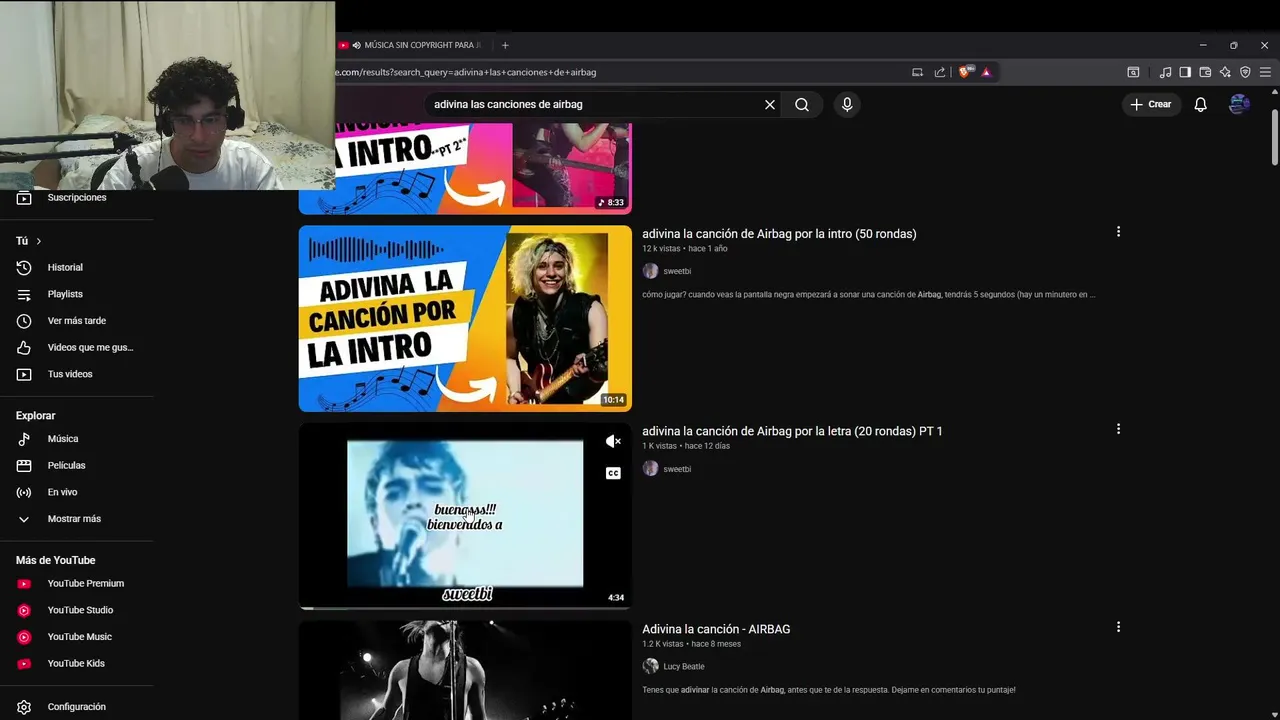This screenshot has height=720, width=1280.
Task: Open Lucy Beatle channel name
Action: [684, 666]
